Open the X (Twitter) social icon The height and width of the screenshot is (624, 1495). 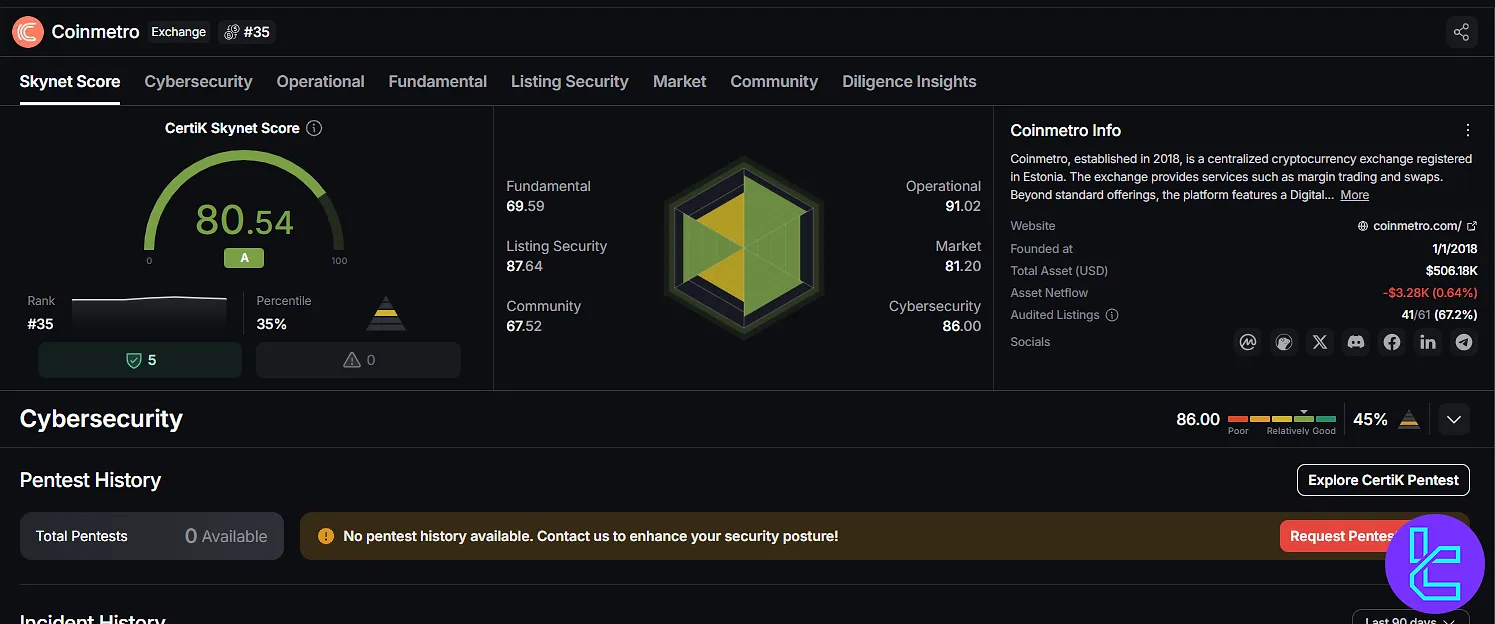point(1320,342)
